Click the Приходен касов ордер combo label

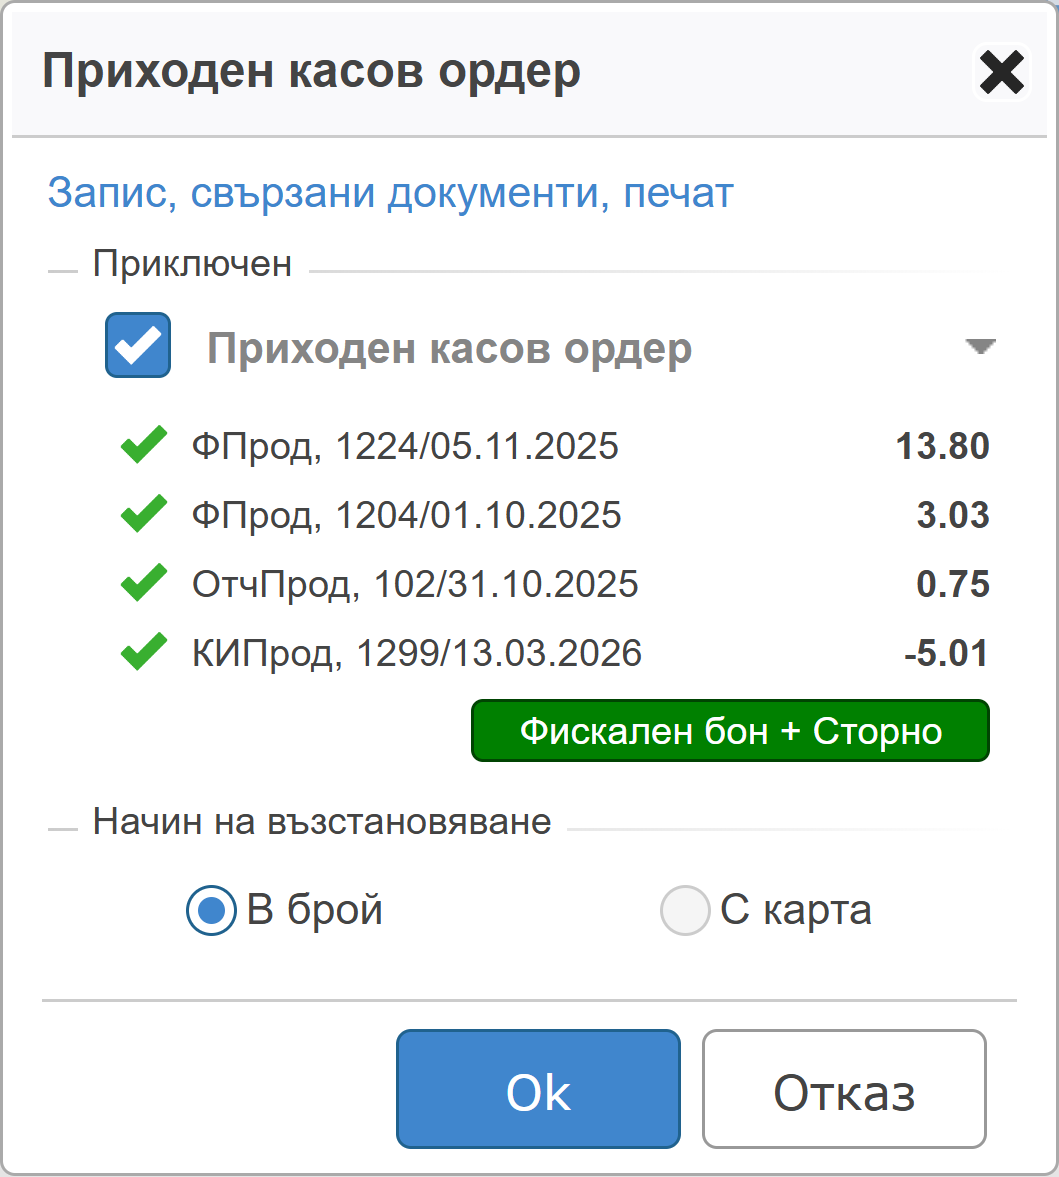point(449,349)
